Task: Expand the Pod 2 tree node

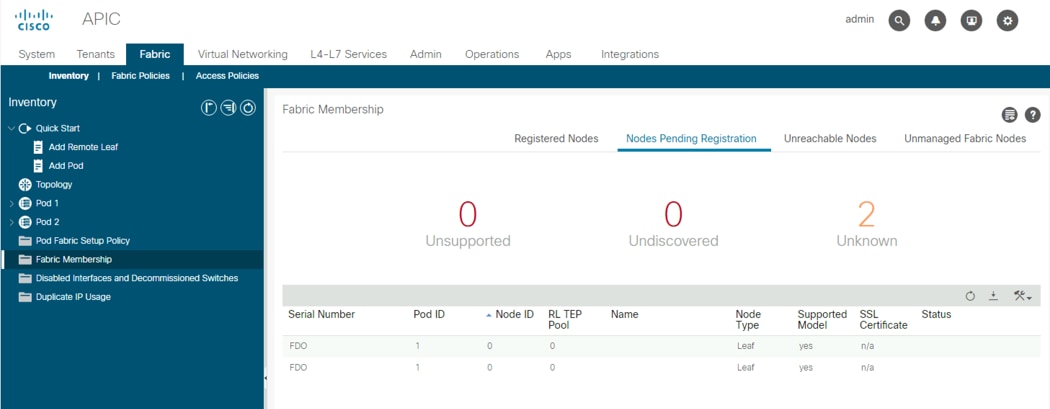Action: pyautogui.click(x=11, y=222)
